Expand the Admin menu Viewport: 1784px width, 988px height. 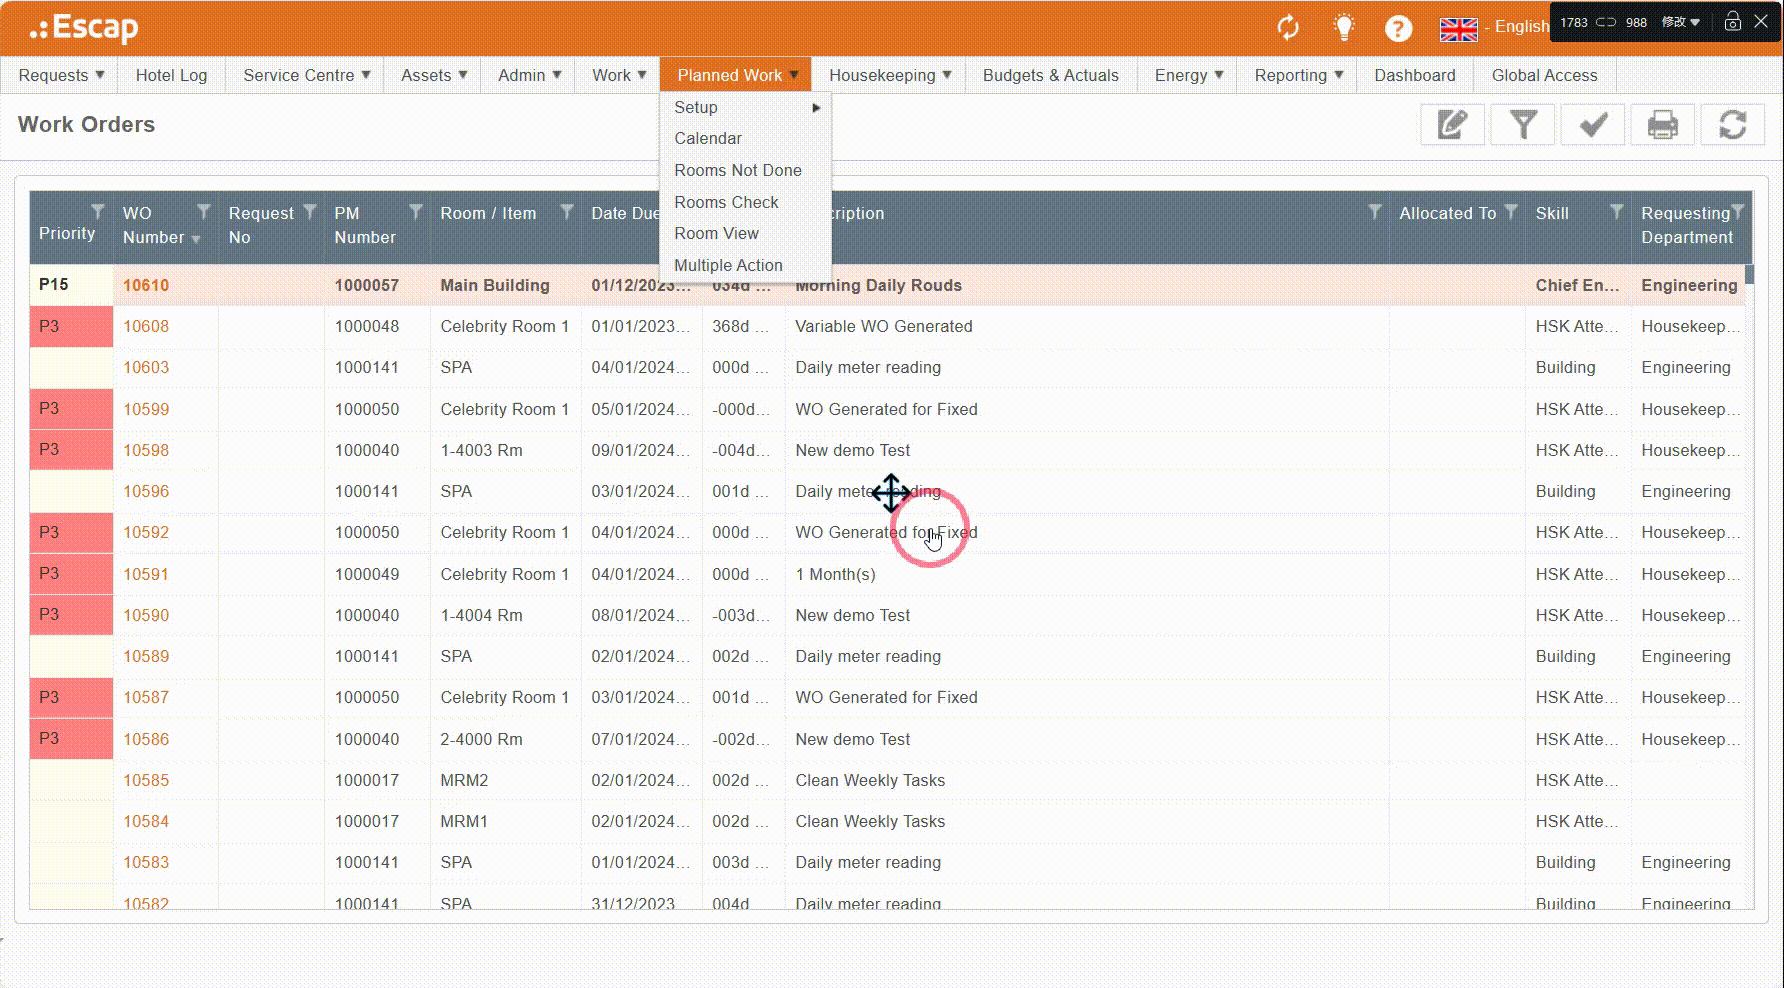[530, 75]
